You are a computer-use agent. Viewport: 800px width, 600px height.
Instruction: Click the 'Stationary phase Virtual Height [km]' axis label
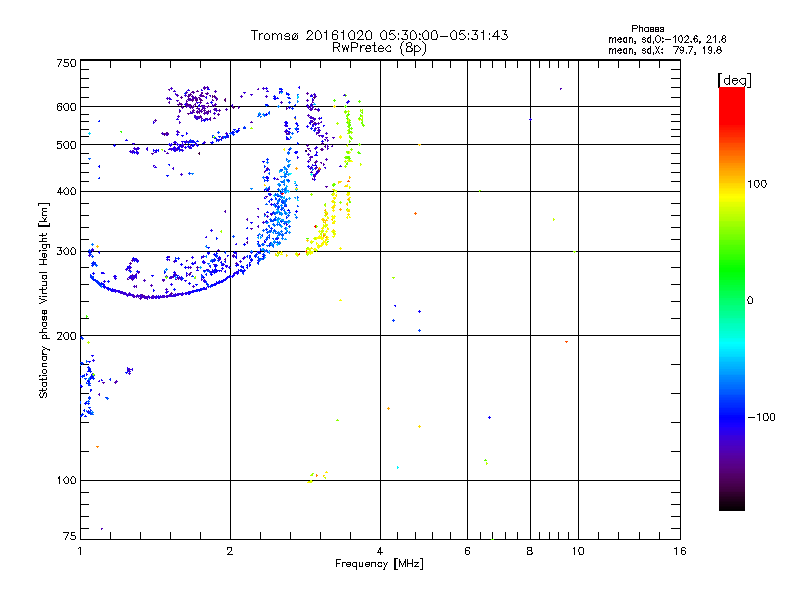43,300
